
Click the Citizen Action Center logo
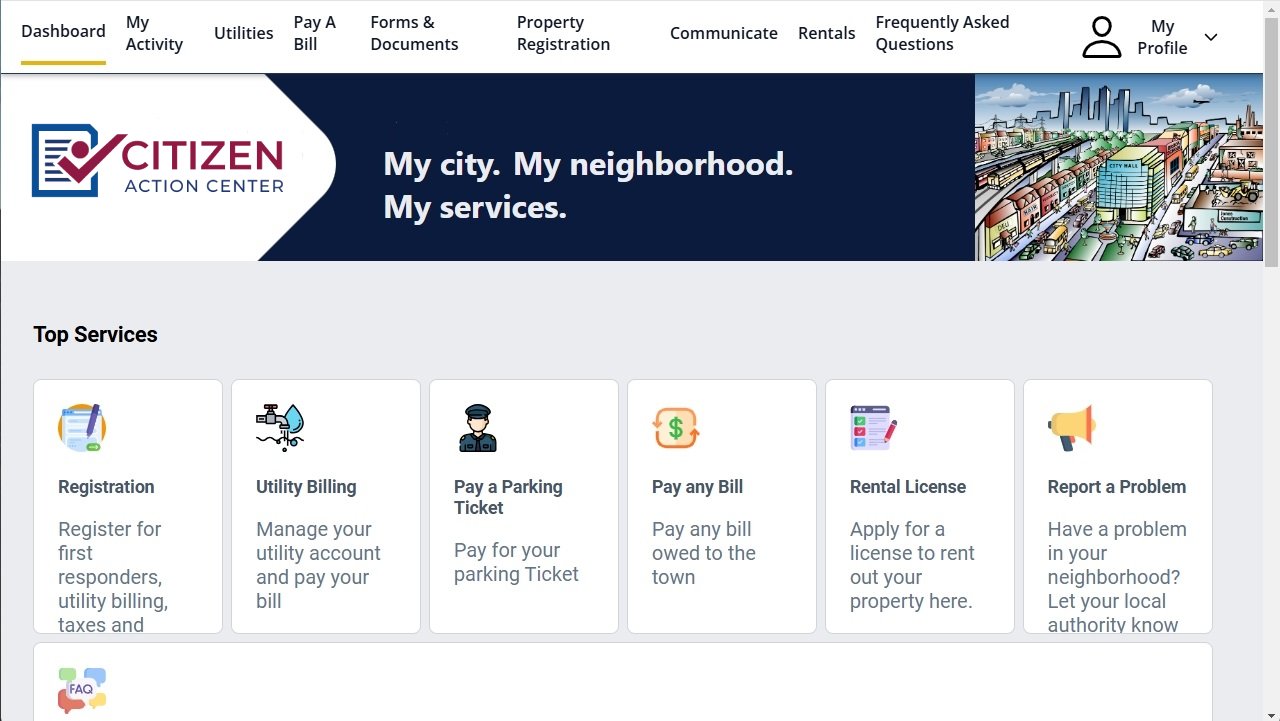(158, 160)
